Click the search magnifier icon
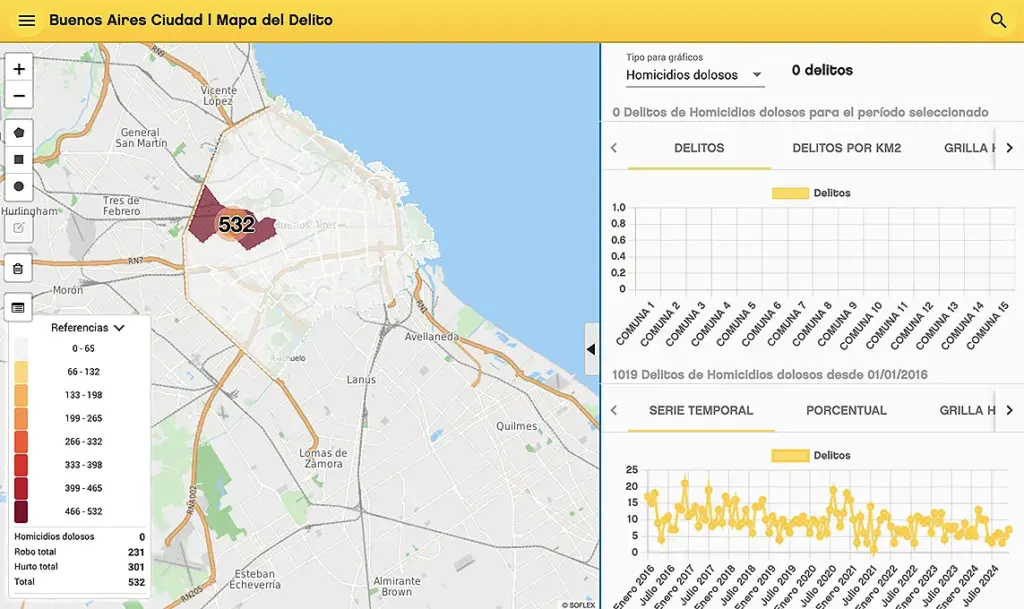 tap(997, 20)
